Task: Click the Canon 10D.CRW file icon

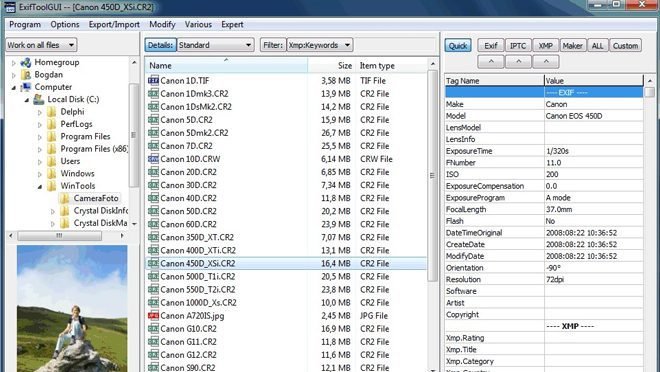Action: click(153, 159)
